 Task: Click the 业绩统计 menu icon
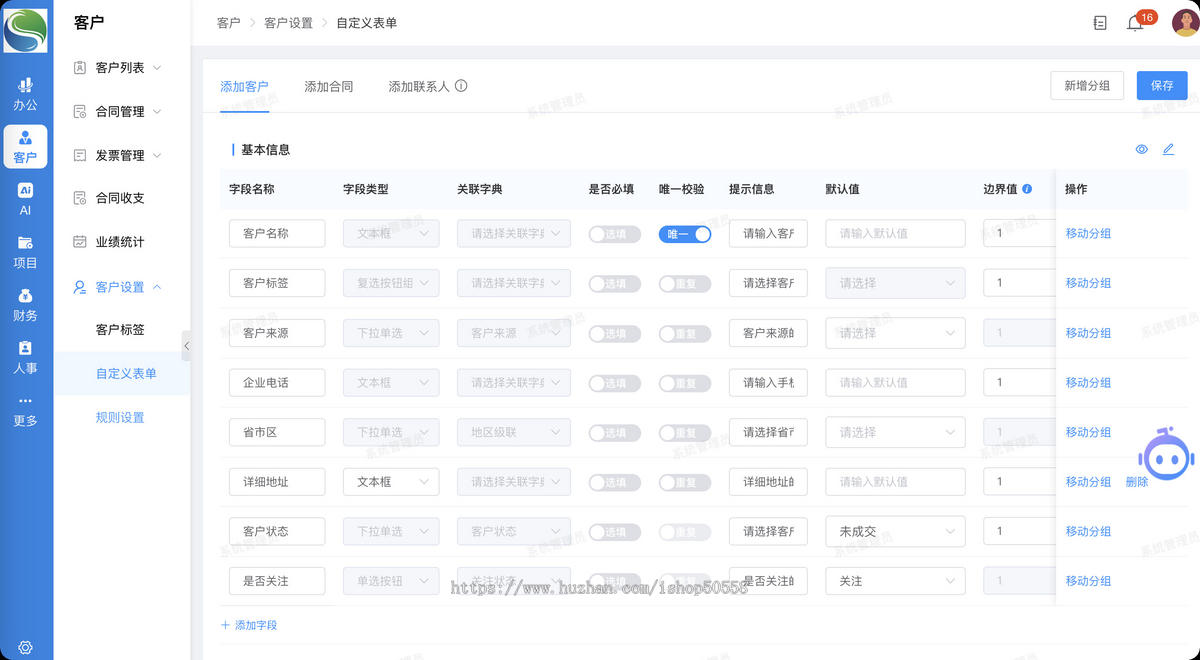pyautogui.click(x=80, y=242)
